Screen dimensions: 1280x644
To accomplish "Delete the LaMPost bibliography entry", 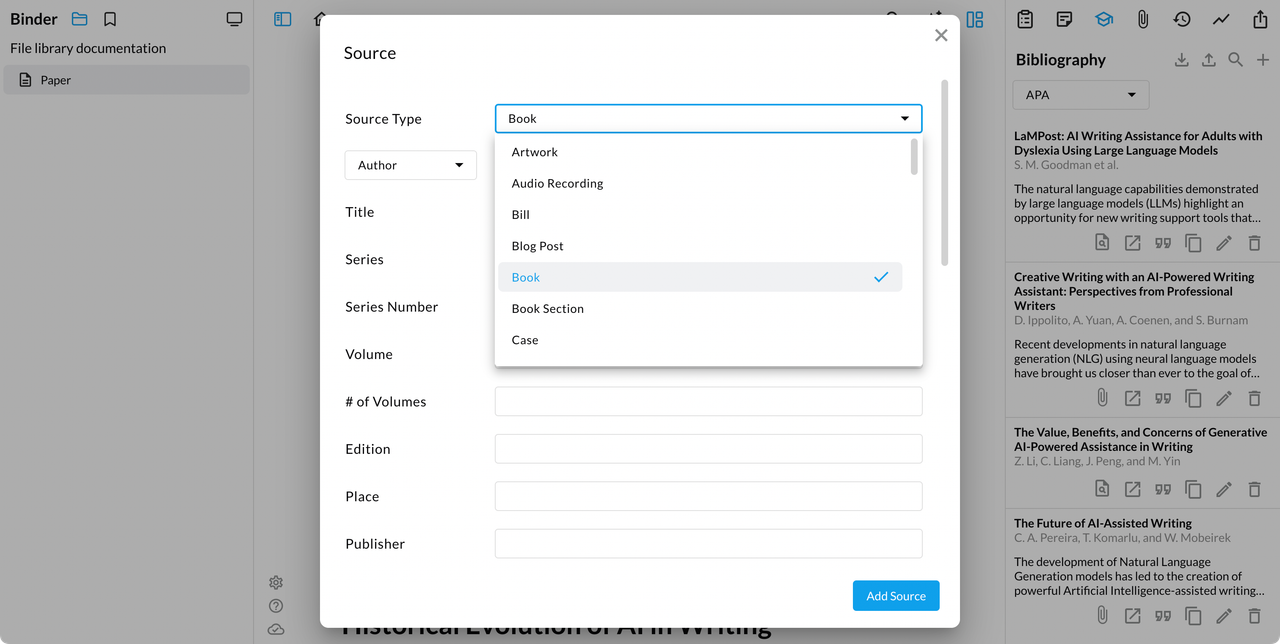I will tap(1254, 243).
